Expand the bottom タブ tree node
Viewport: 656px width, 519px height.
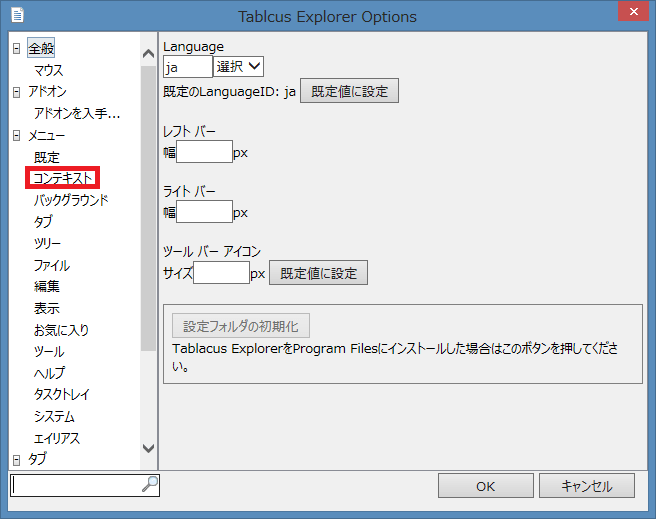pos(16,460)
